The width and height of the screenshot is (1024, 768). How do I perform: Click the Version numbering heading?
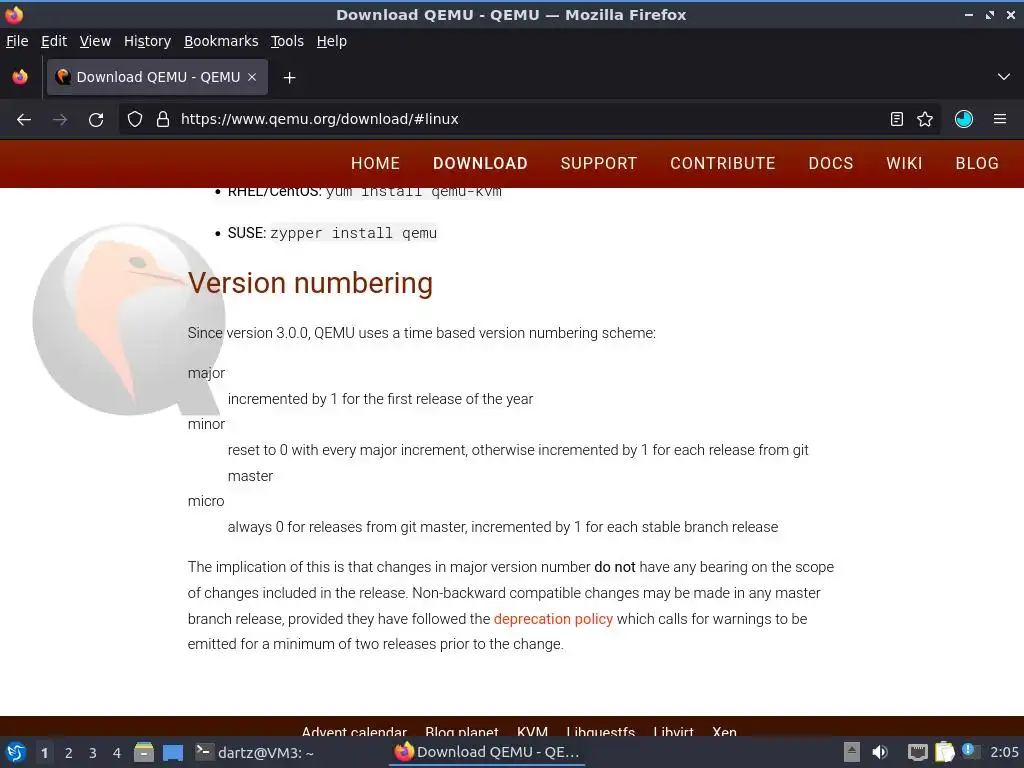(x=310, y=283)
